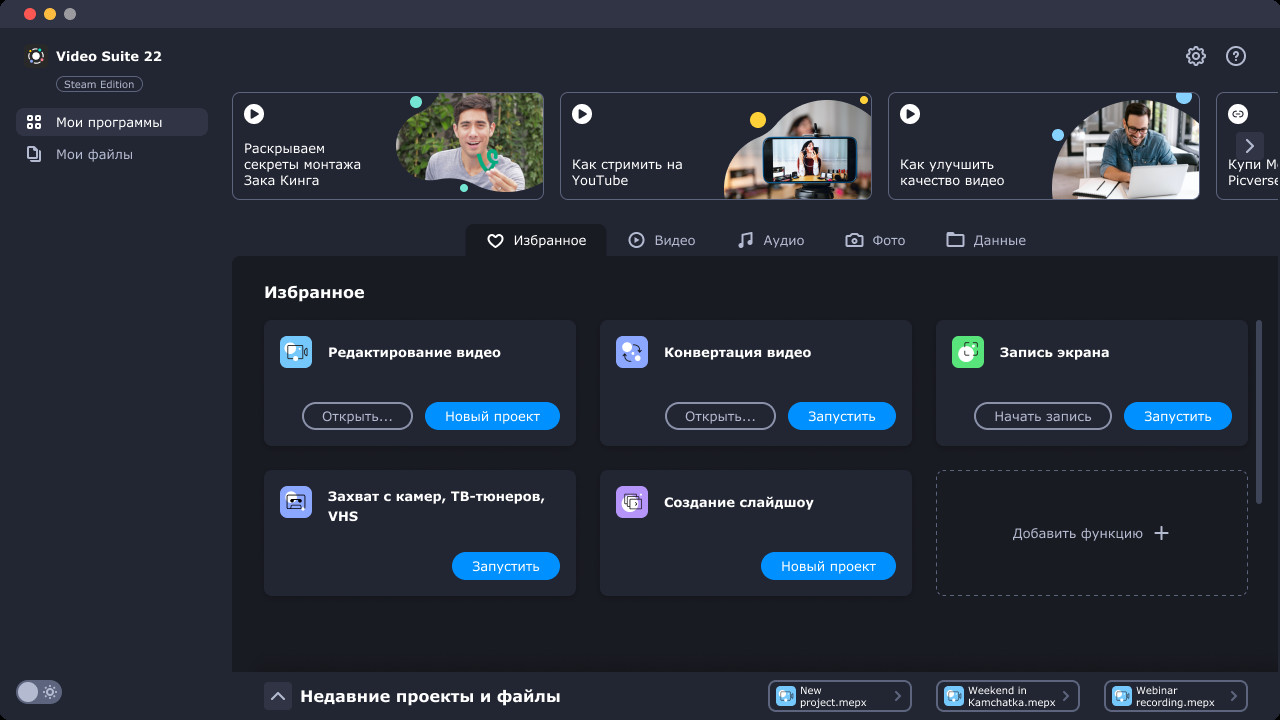Click the camera capture app icon
The image size is (1280, 720).
coord(296,502)
